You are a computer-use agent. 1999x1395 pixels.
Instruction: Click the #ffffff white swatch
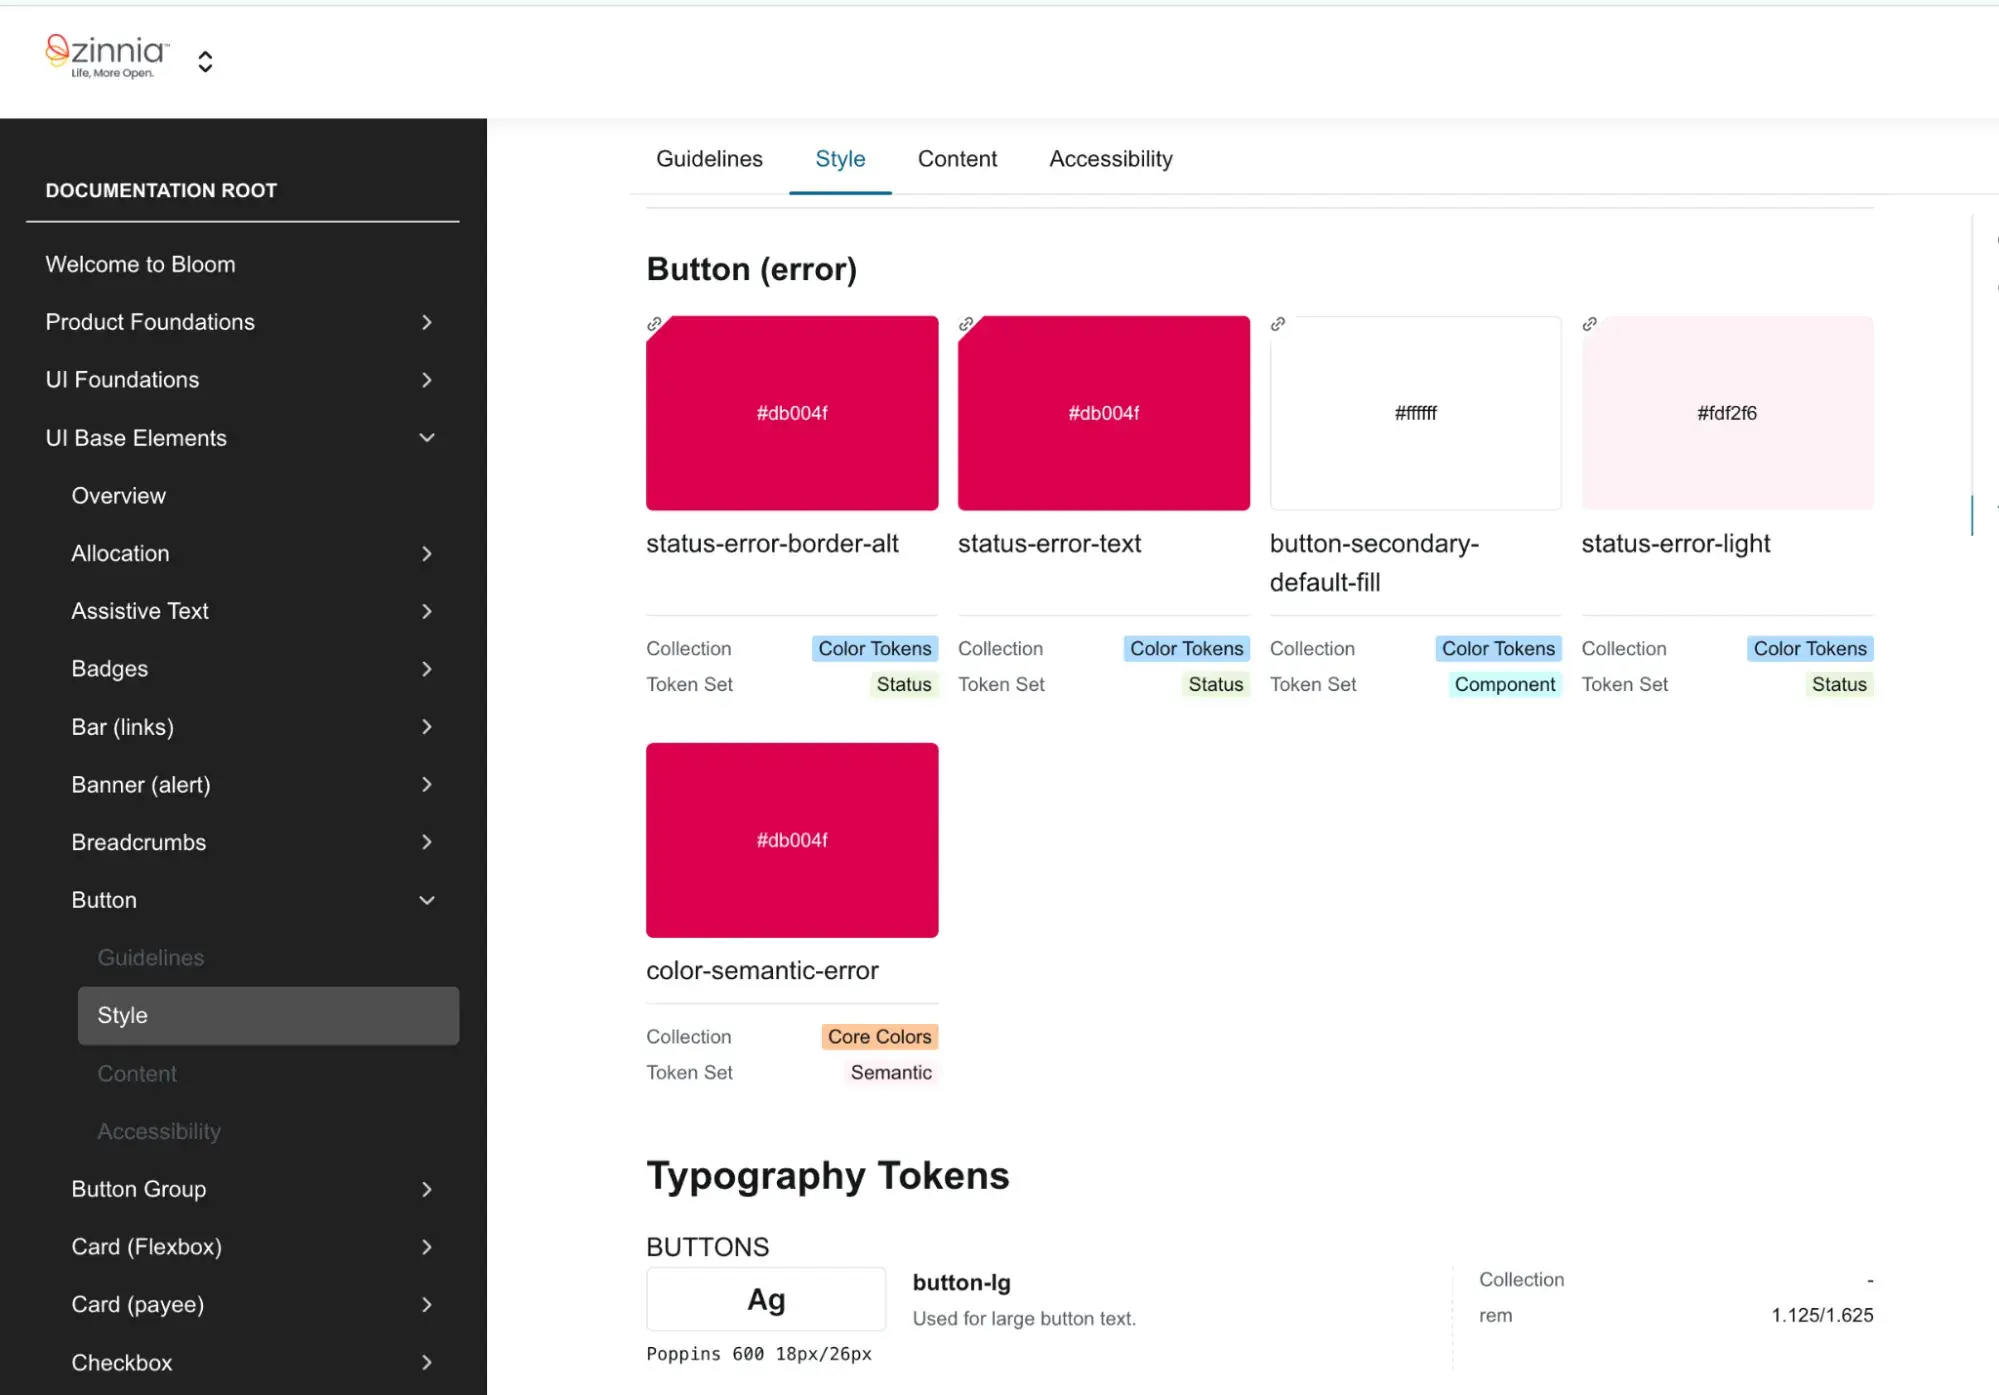point(1416,413)
